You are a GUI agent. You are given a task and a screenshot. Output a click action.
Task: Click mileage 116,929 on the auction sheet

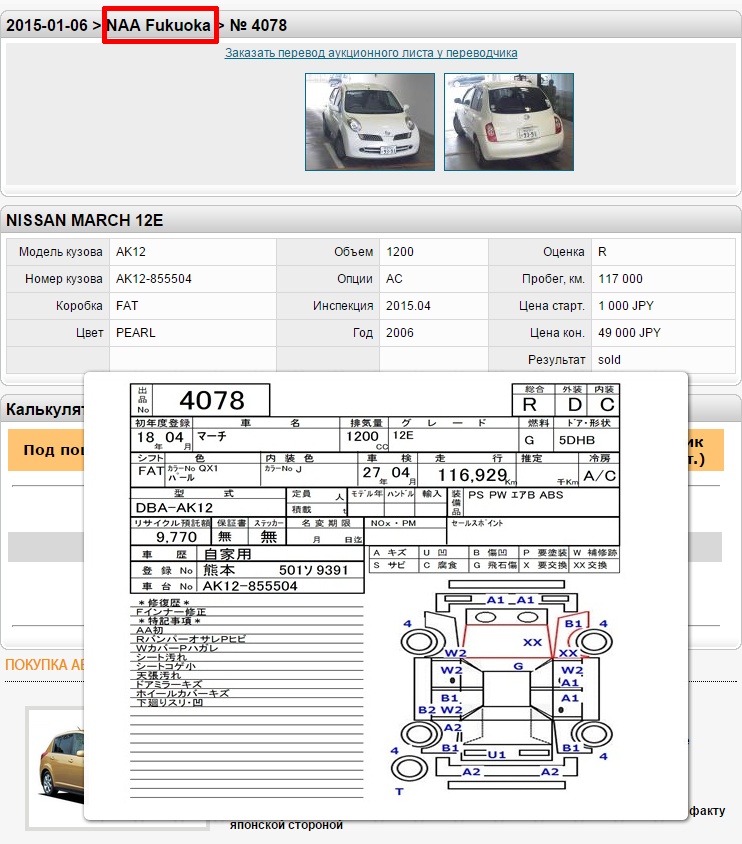472,475
